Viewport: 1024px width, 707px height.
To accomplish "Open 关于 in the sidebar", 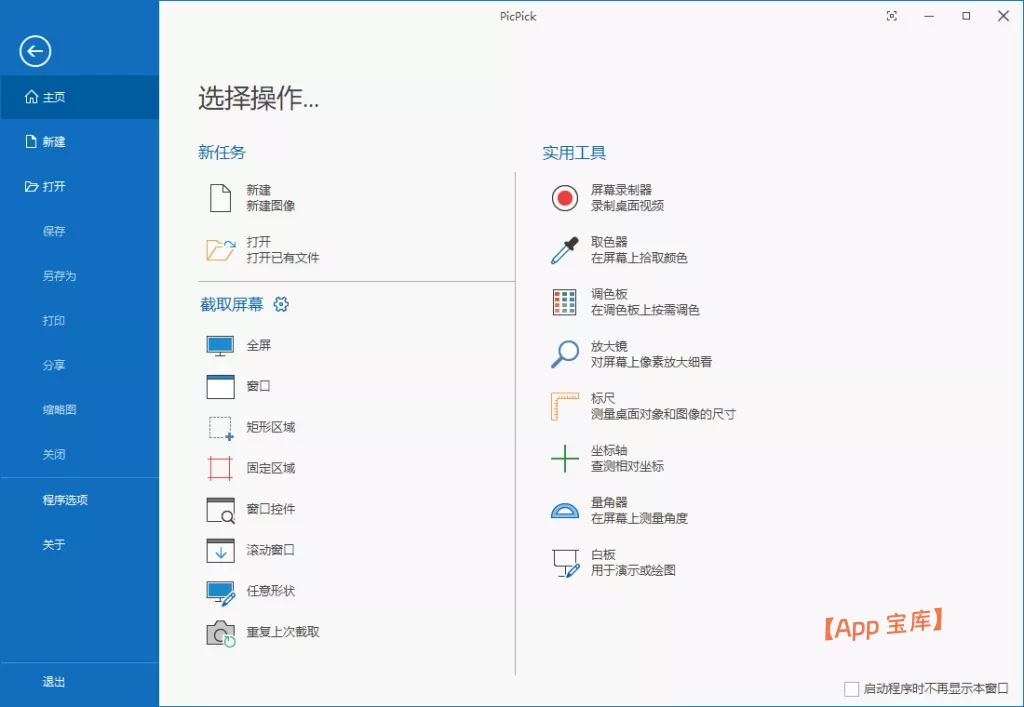I will pyautogui.click(x=54, y=544).
